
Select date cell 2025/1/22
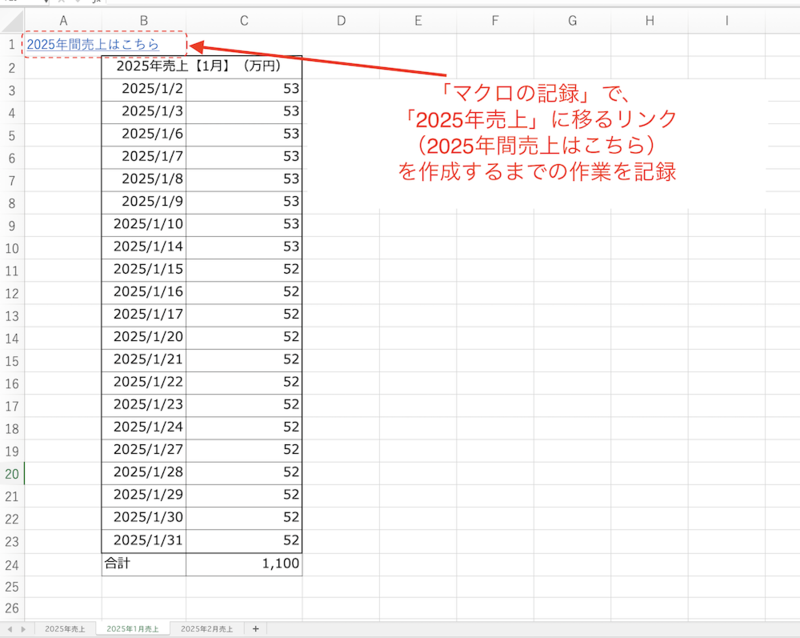click(x=144, y=382)
